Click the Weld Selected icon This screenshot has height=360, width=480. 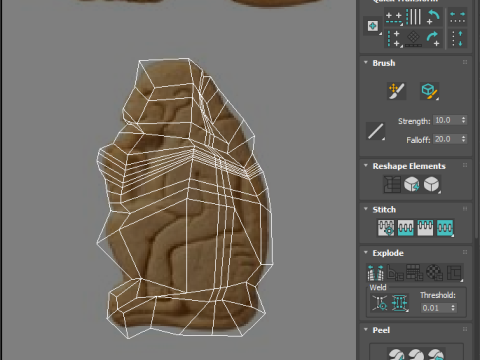(x=399, y=303)
